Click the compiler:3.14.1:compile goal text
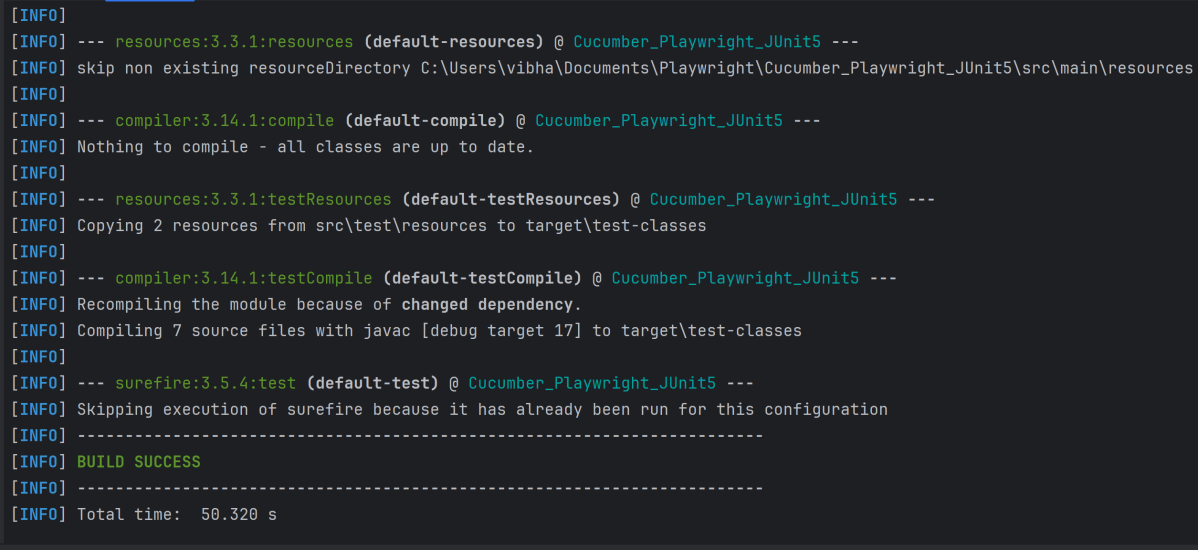The width and height of the screenshot is (1198, 550). pyautogui.click(x=224, y=121)
